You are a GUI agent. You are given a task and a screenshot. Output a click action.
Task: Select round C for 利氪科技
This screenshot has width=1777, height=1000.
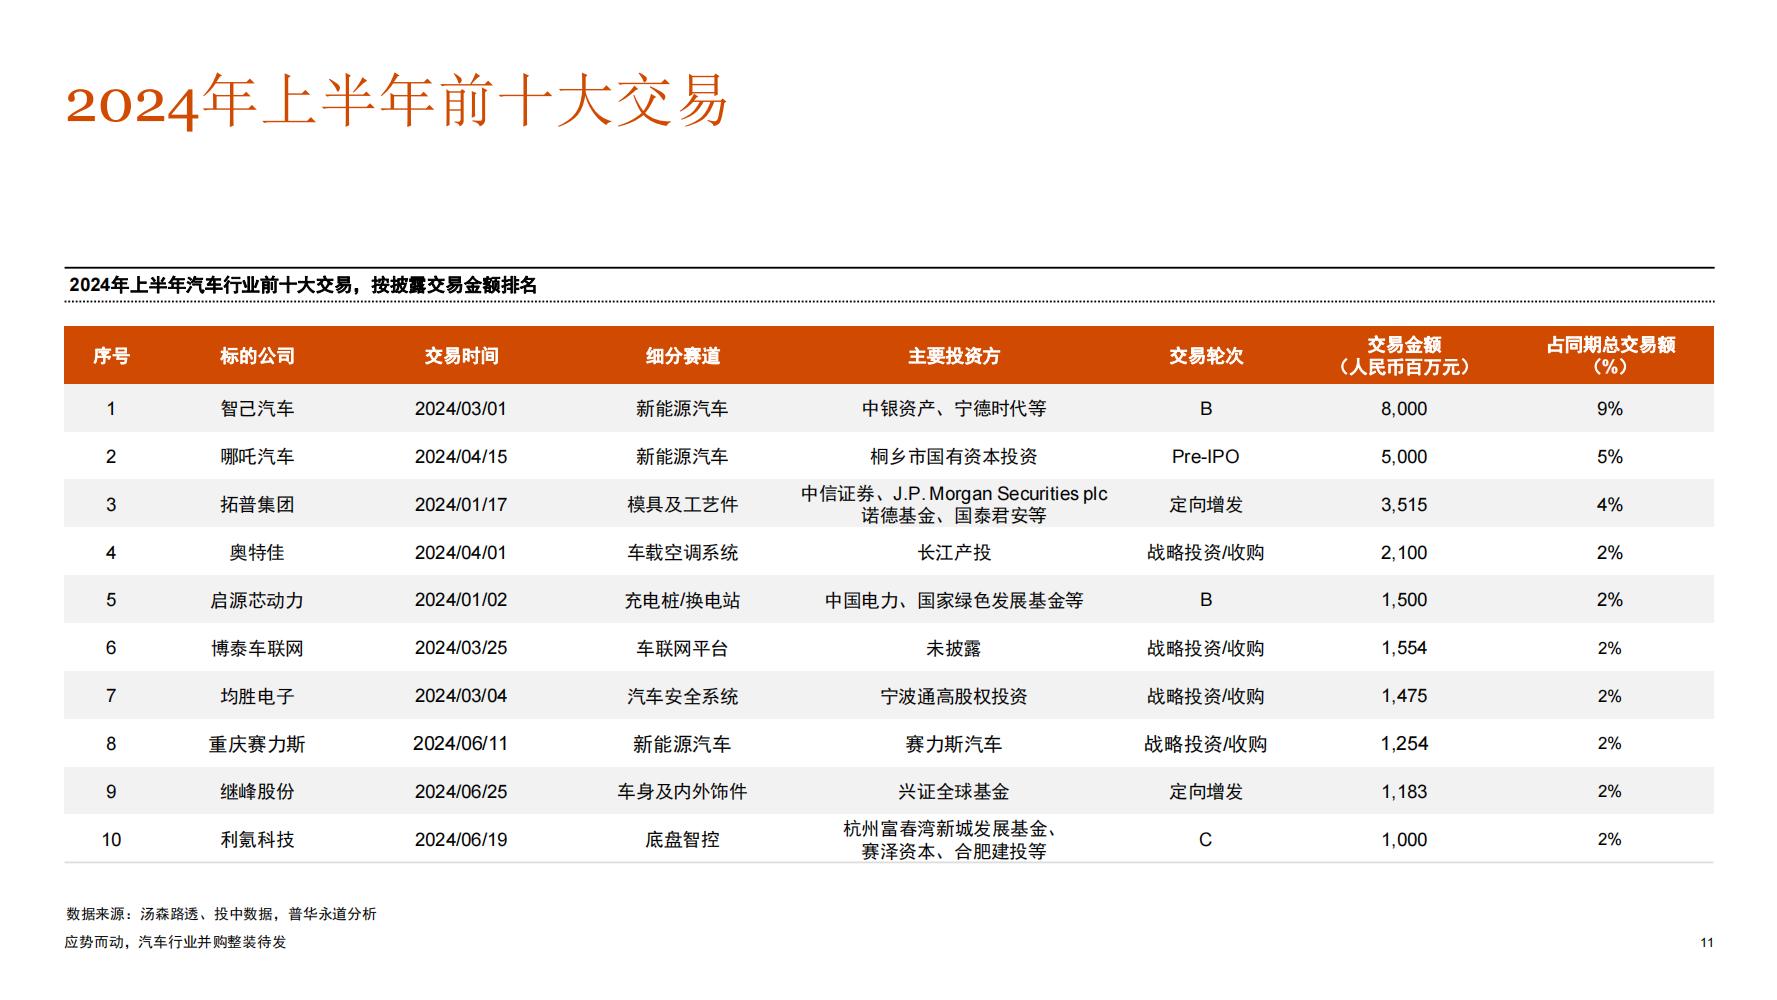pyautogui.click(x=1206, y=840)
